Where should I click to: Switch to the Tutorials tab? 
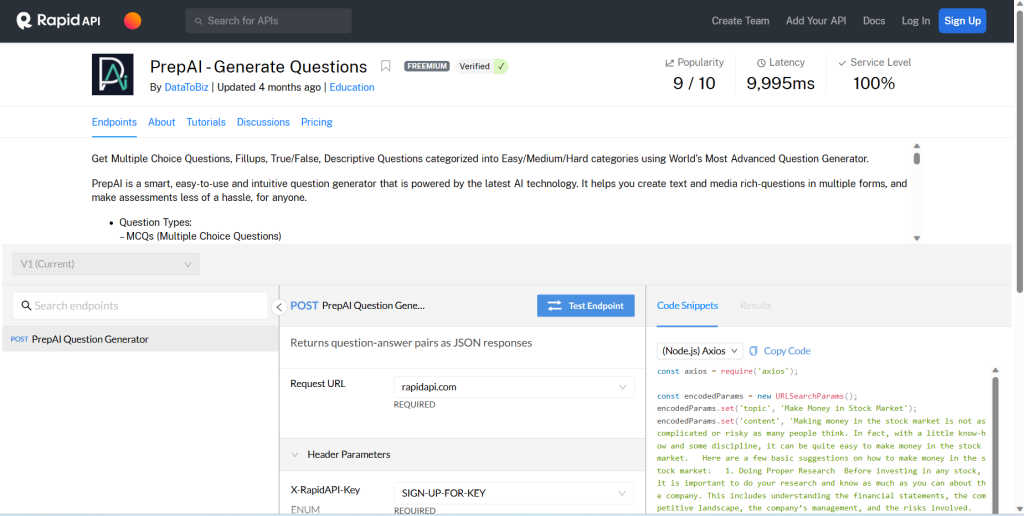pos(206,122)
